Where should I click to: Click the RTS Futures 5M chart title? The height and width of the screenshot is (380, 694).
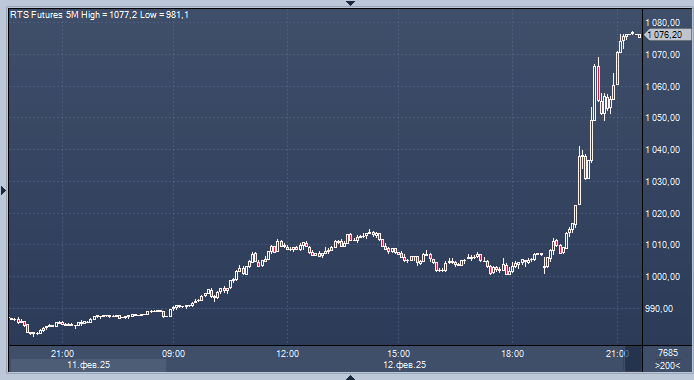coord(44,15)
